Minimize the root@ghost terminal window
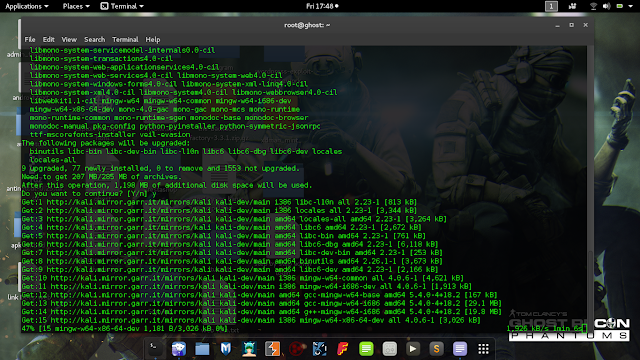 tap(558, 25)
